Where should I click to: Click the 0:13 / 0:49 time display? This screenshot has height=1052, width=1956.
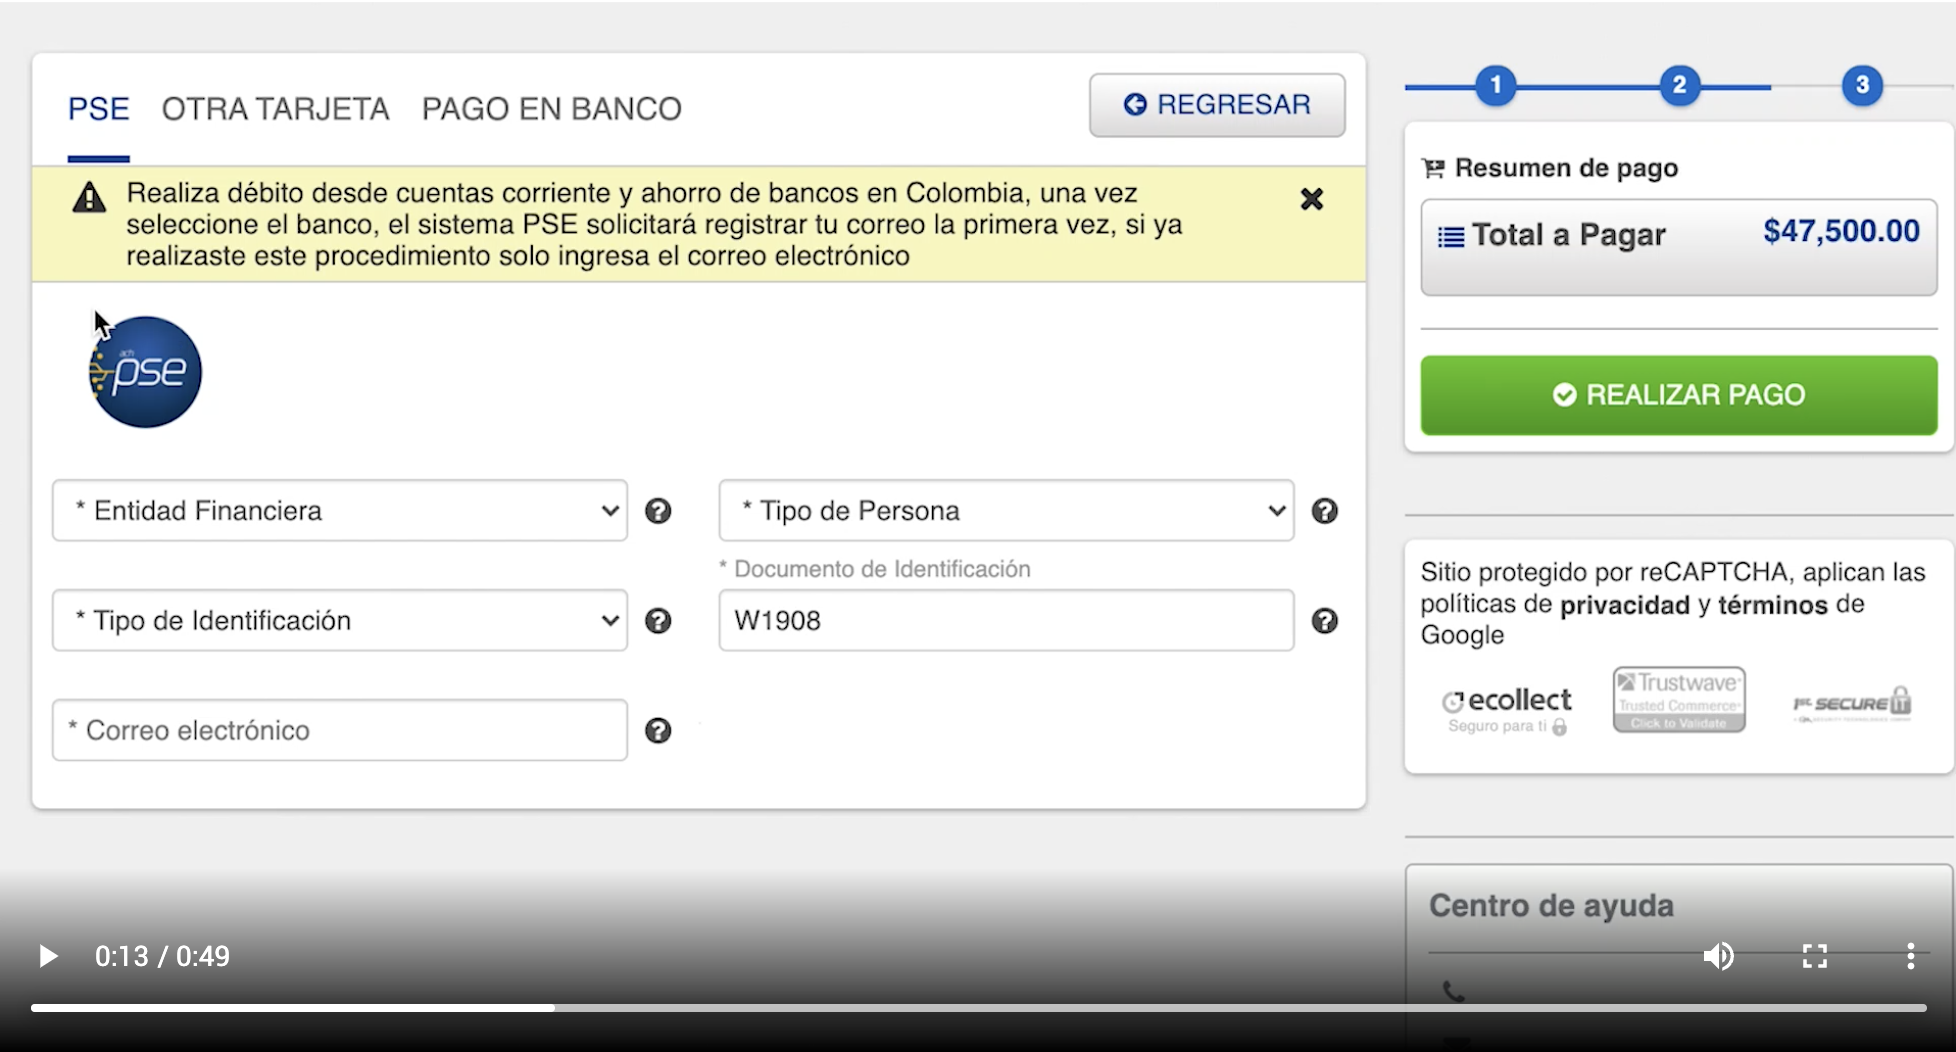[162, 957]
